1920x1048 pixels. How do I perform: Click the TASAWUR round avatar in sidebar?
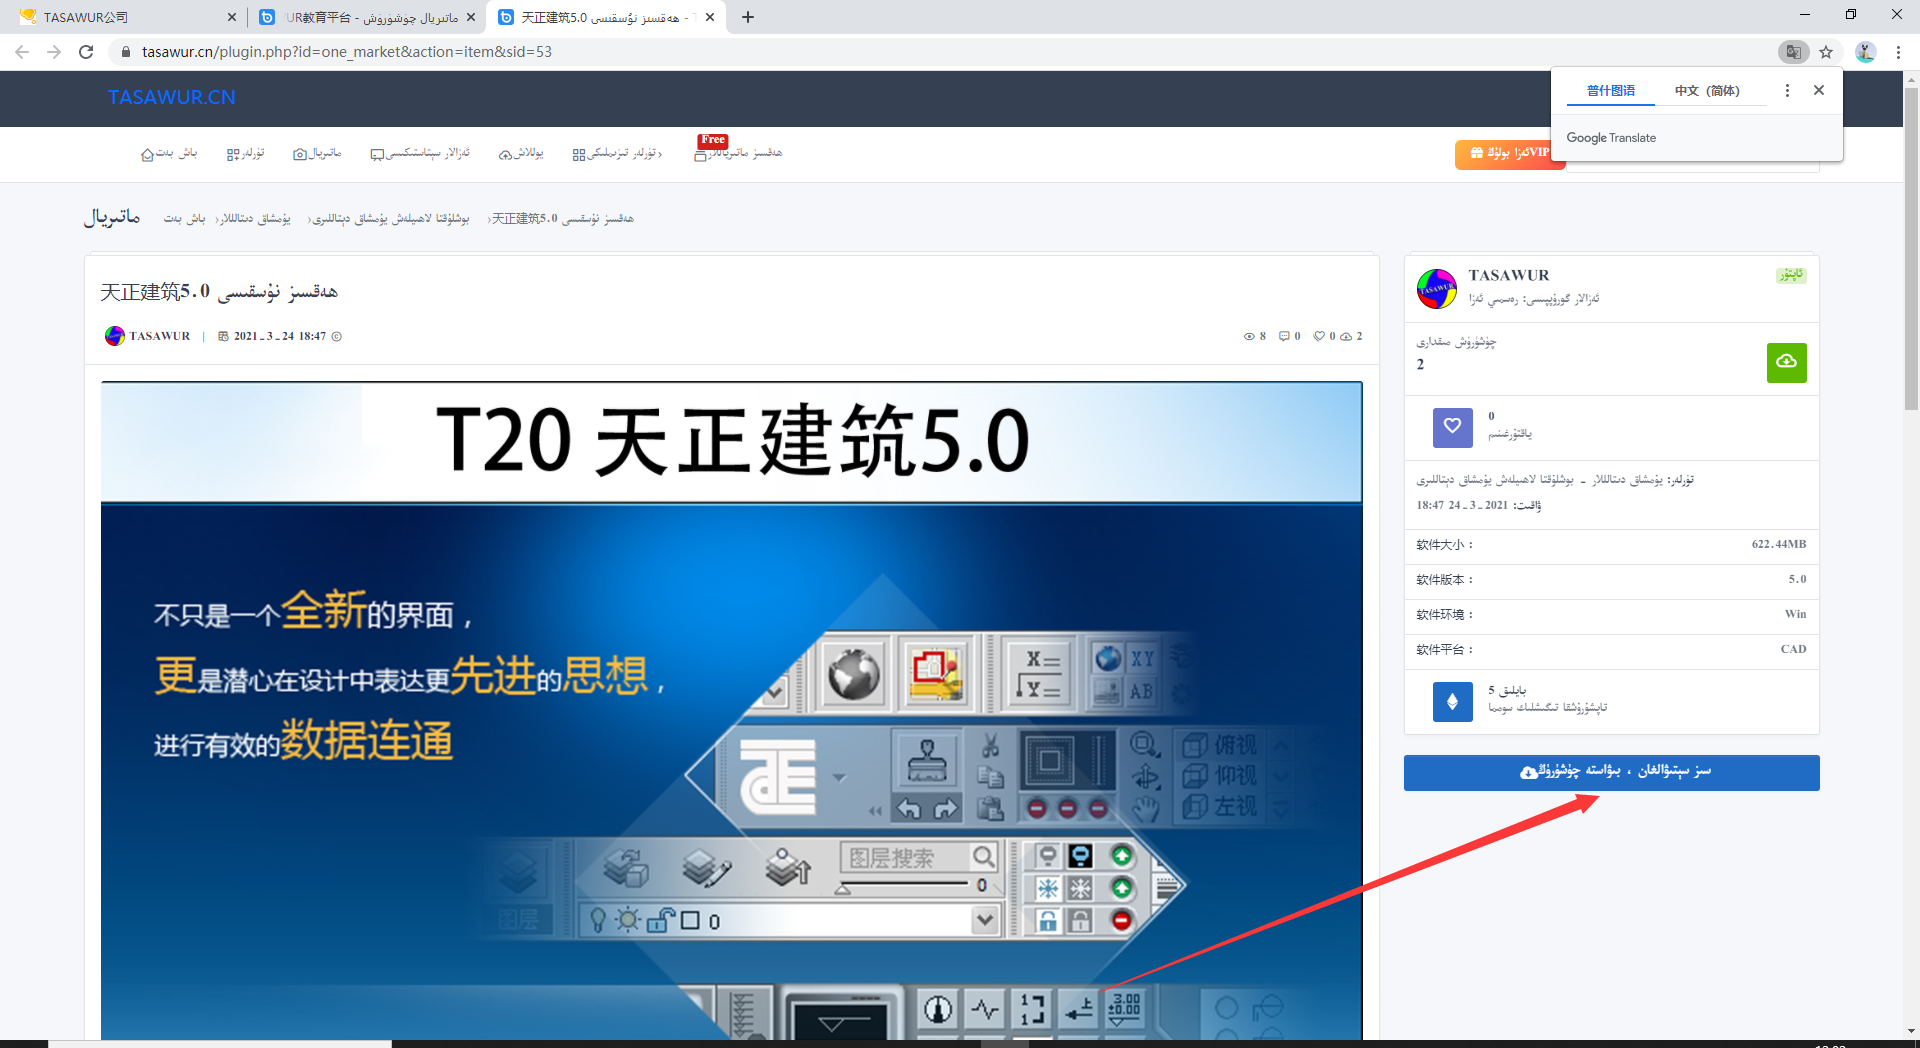click(1436, 288)
